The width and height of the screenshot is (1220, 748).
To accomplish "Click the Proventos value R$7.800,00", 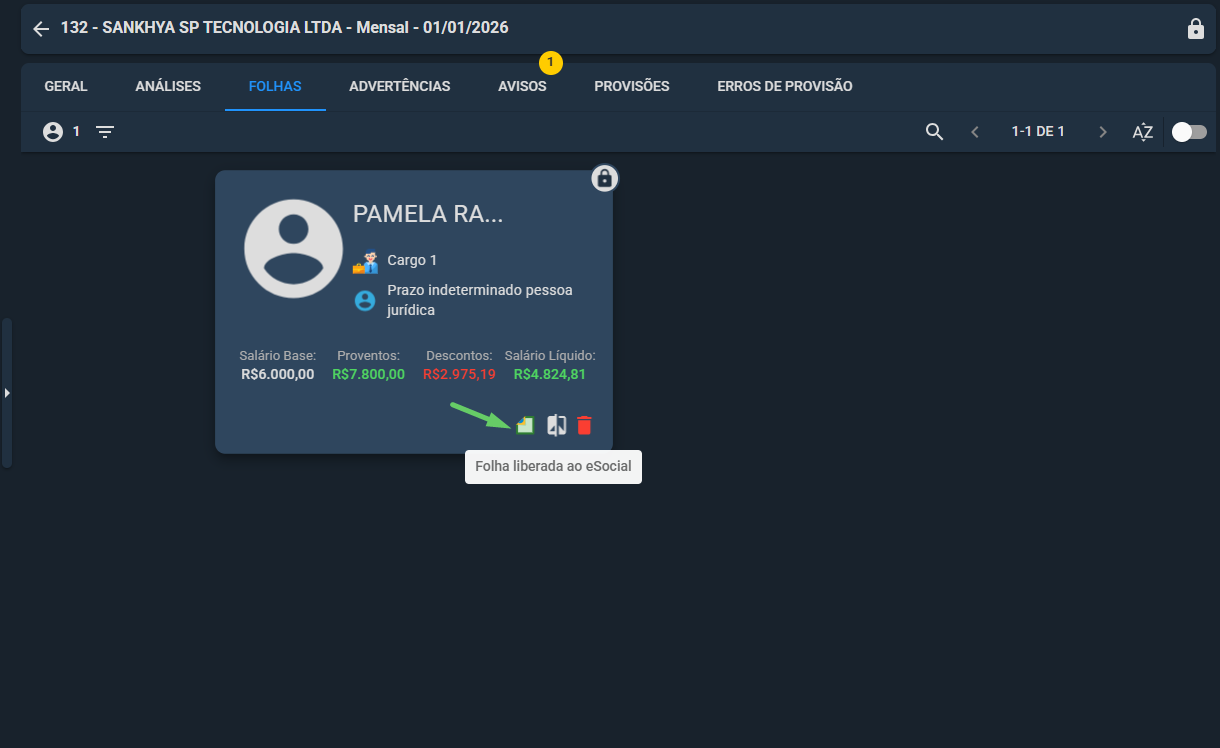I will [x=368, y=375].
